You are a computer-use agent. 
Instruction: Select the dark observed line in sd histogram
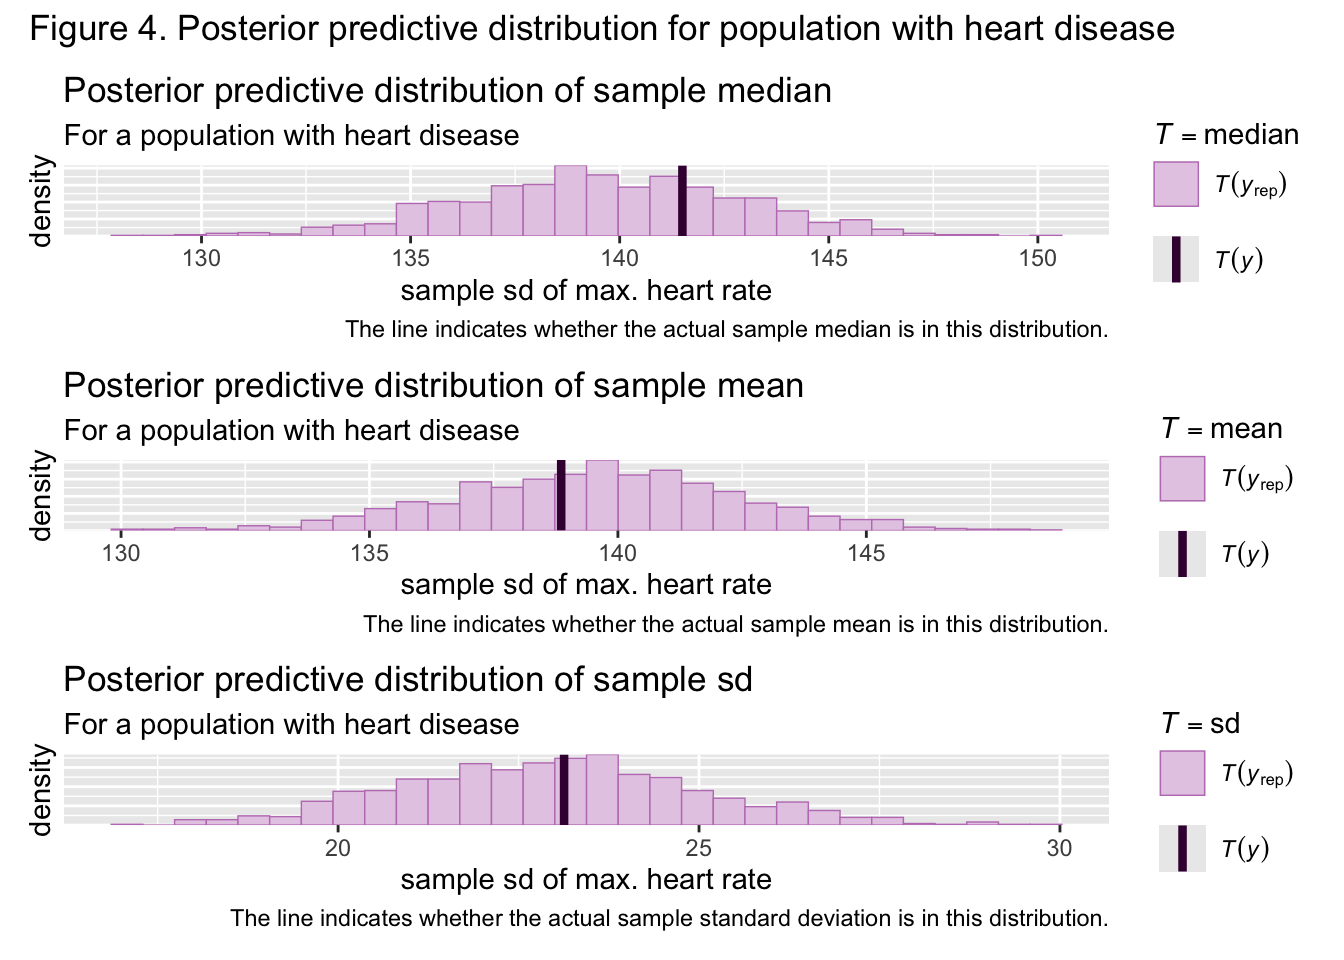564,789
